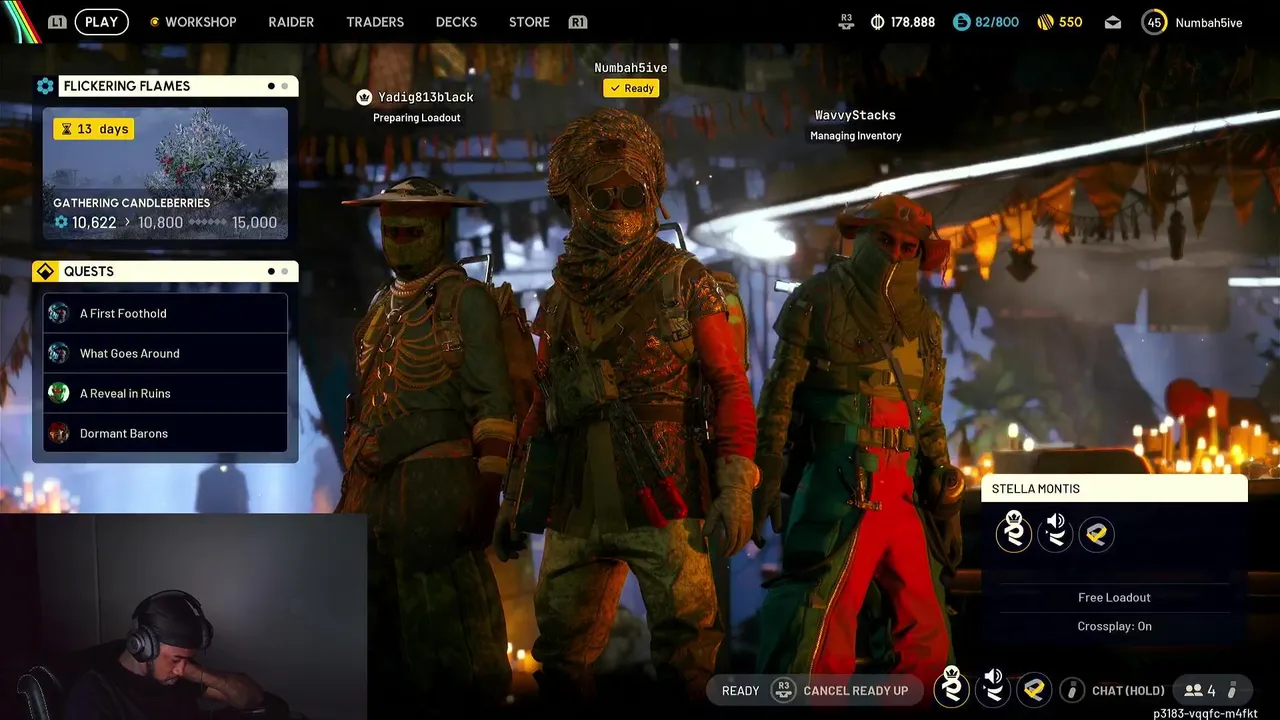Viewport: 1280px width, 720px height.
Task: Click crowned party-leader icon in Stella Montis panel
Action: (x=1014, y=532)
